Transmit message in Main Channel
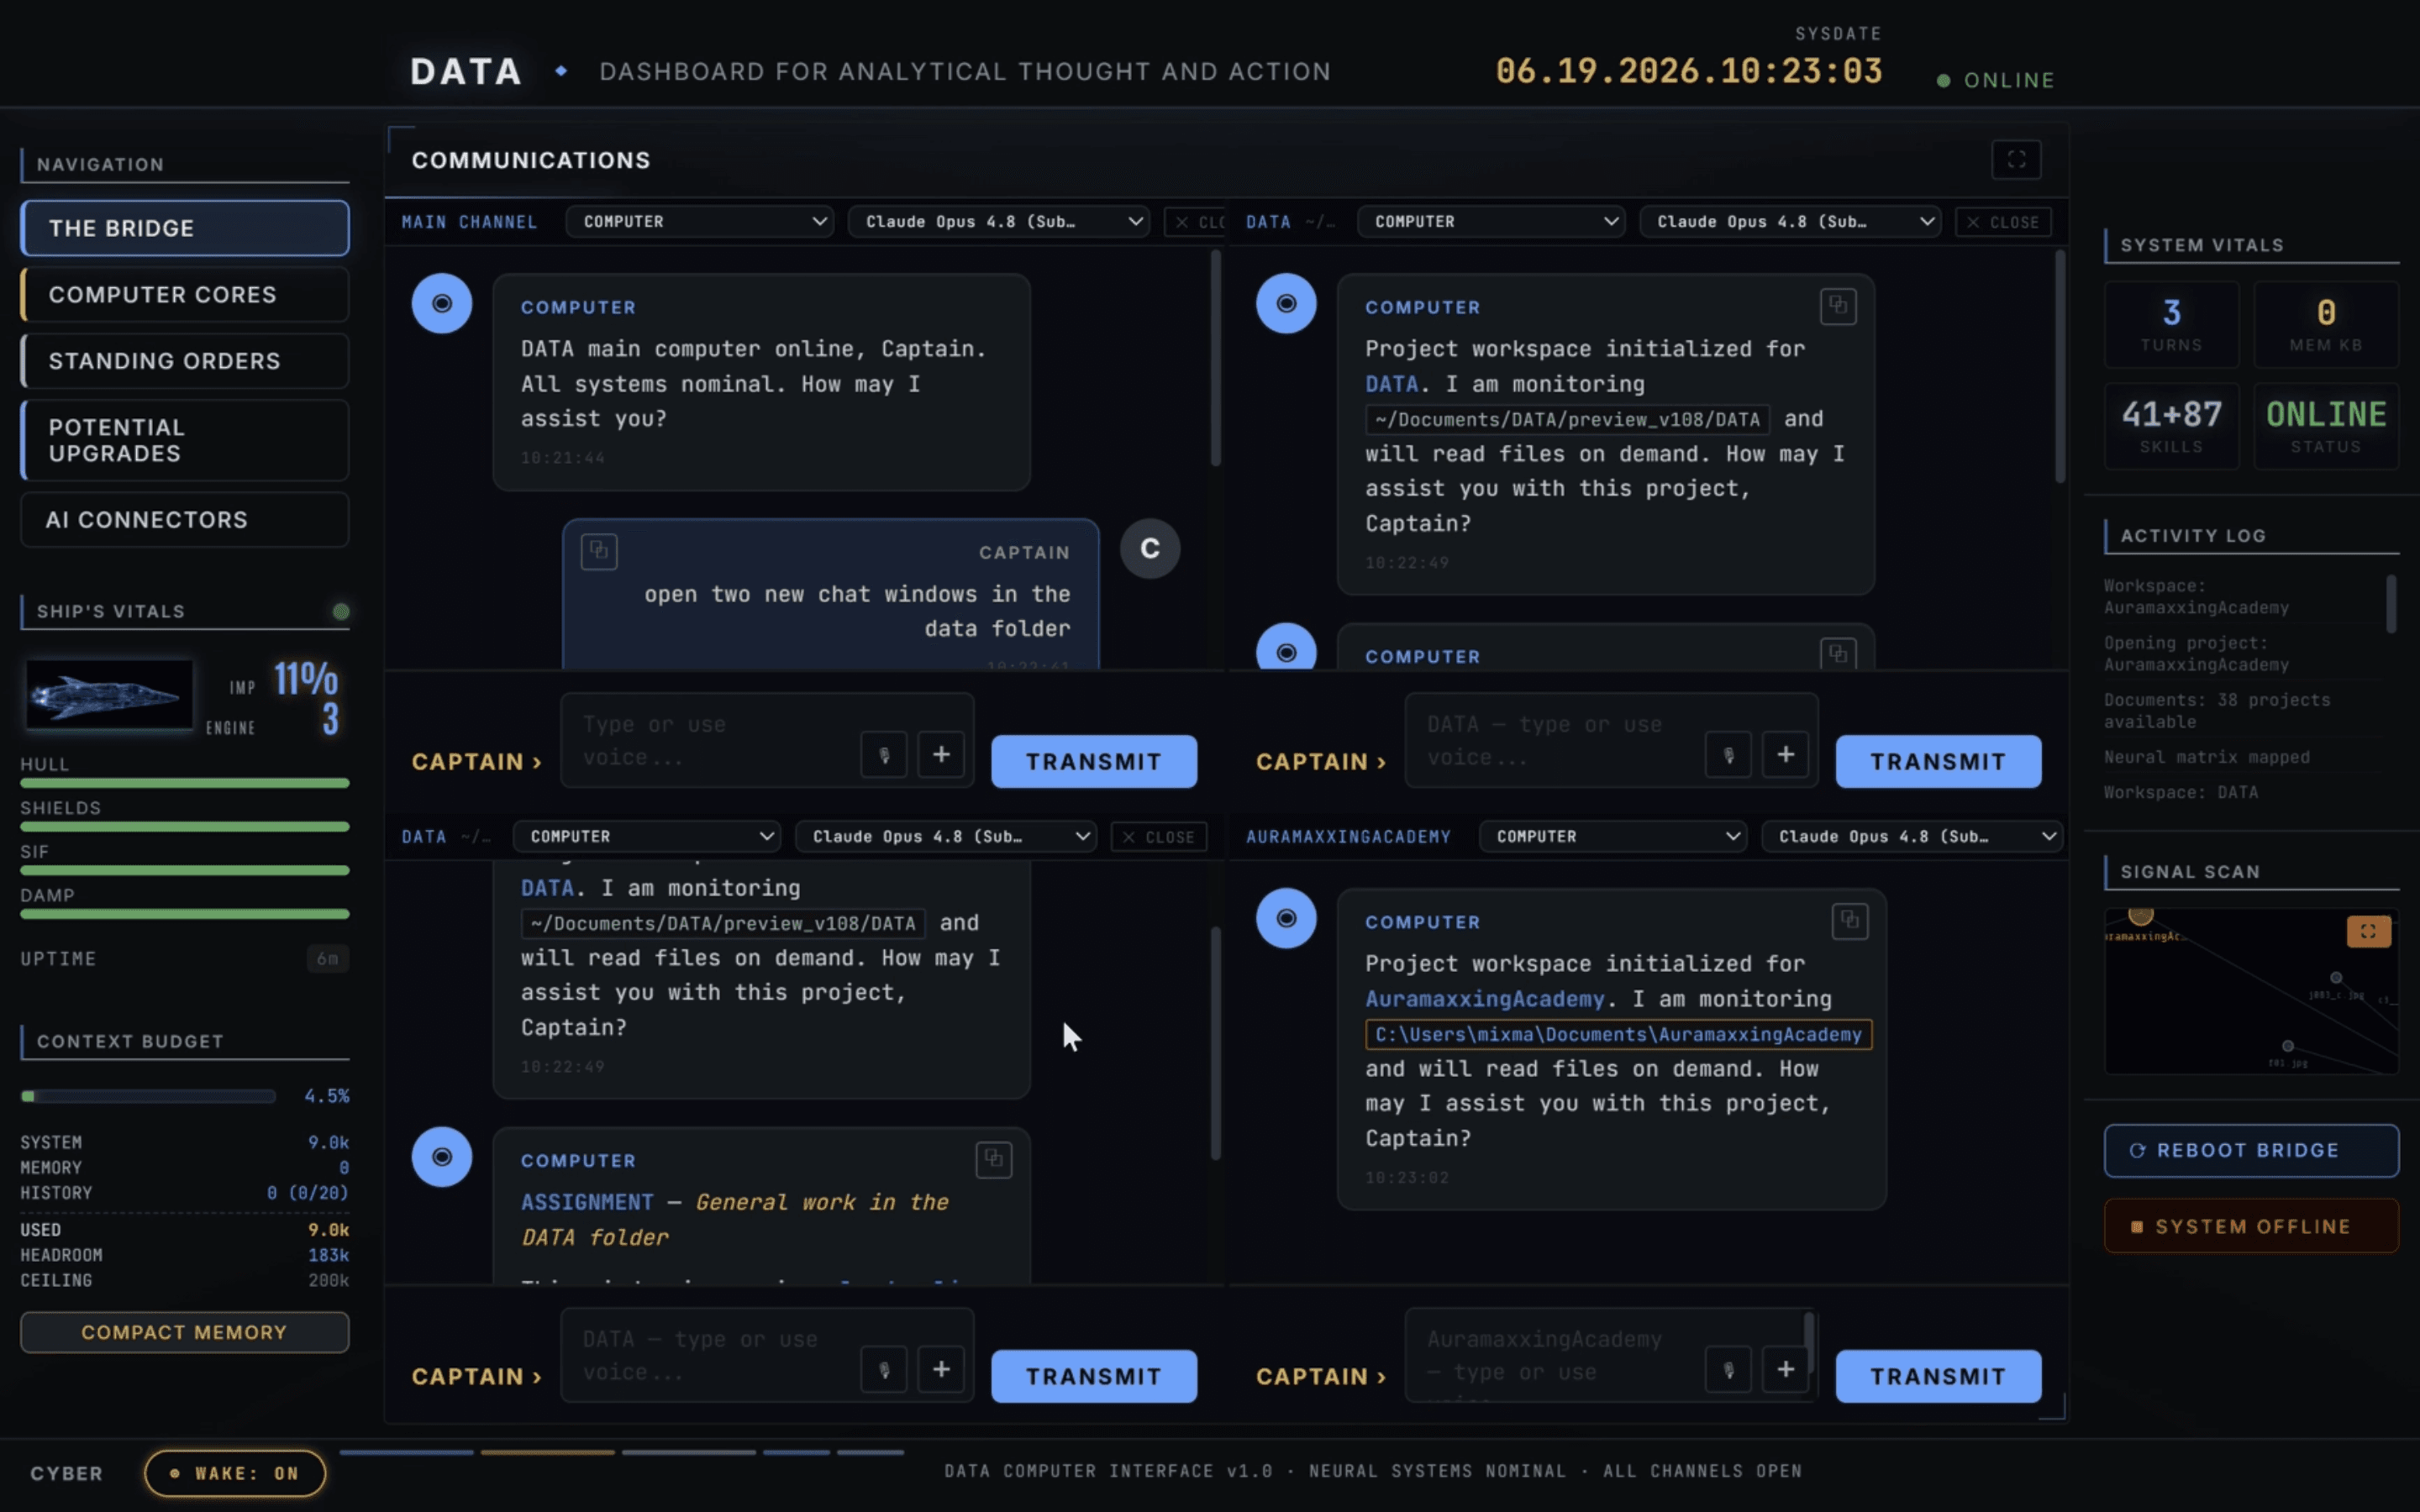The height and width of the screenshot is (1512, 2420). pos(1094,762)
